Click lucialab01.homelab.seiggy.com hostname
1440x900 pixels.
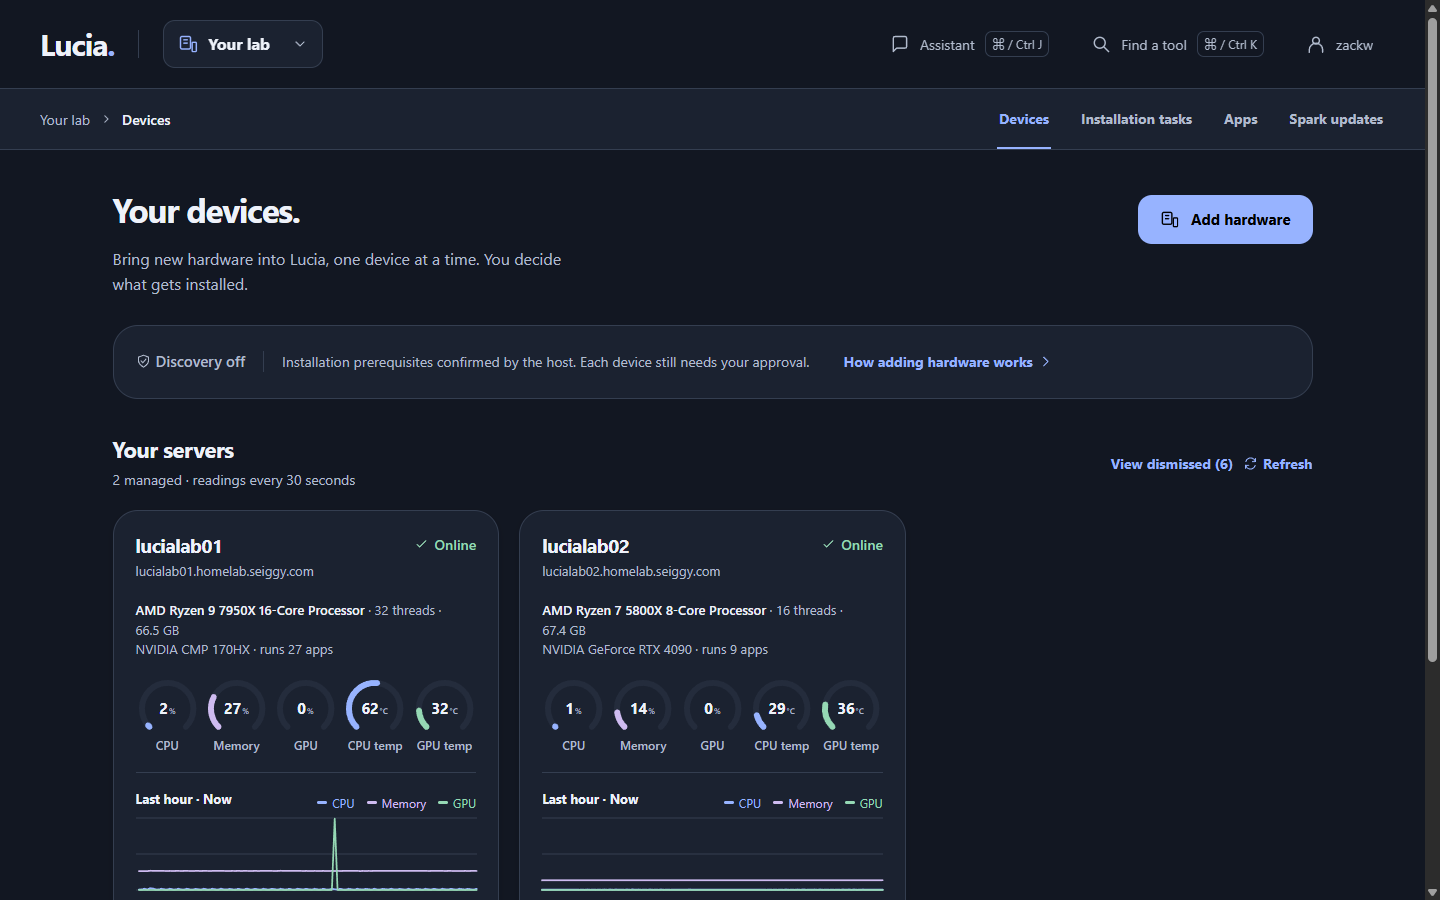tap(225, 572)
